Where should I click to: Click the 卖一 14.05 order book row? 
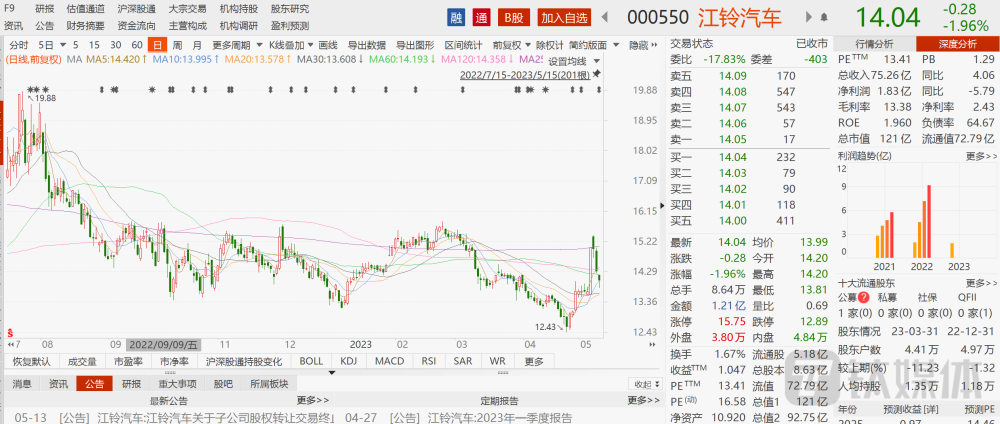[x=748, y=141]
